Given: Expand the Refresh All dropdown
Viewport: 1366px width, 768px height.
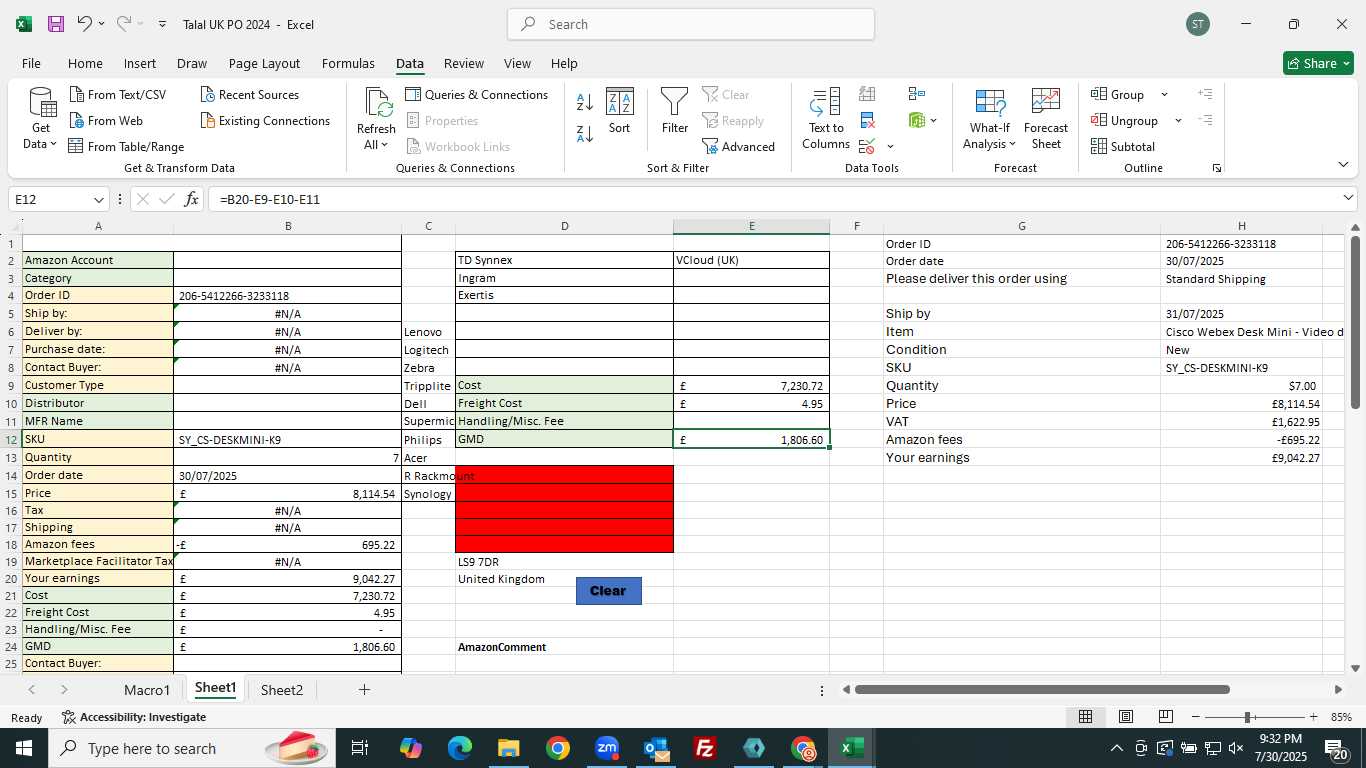Looking at the screenshot, I should click(376, 145).
